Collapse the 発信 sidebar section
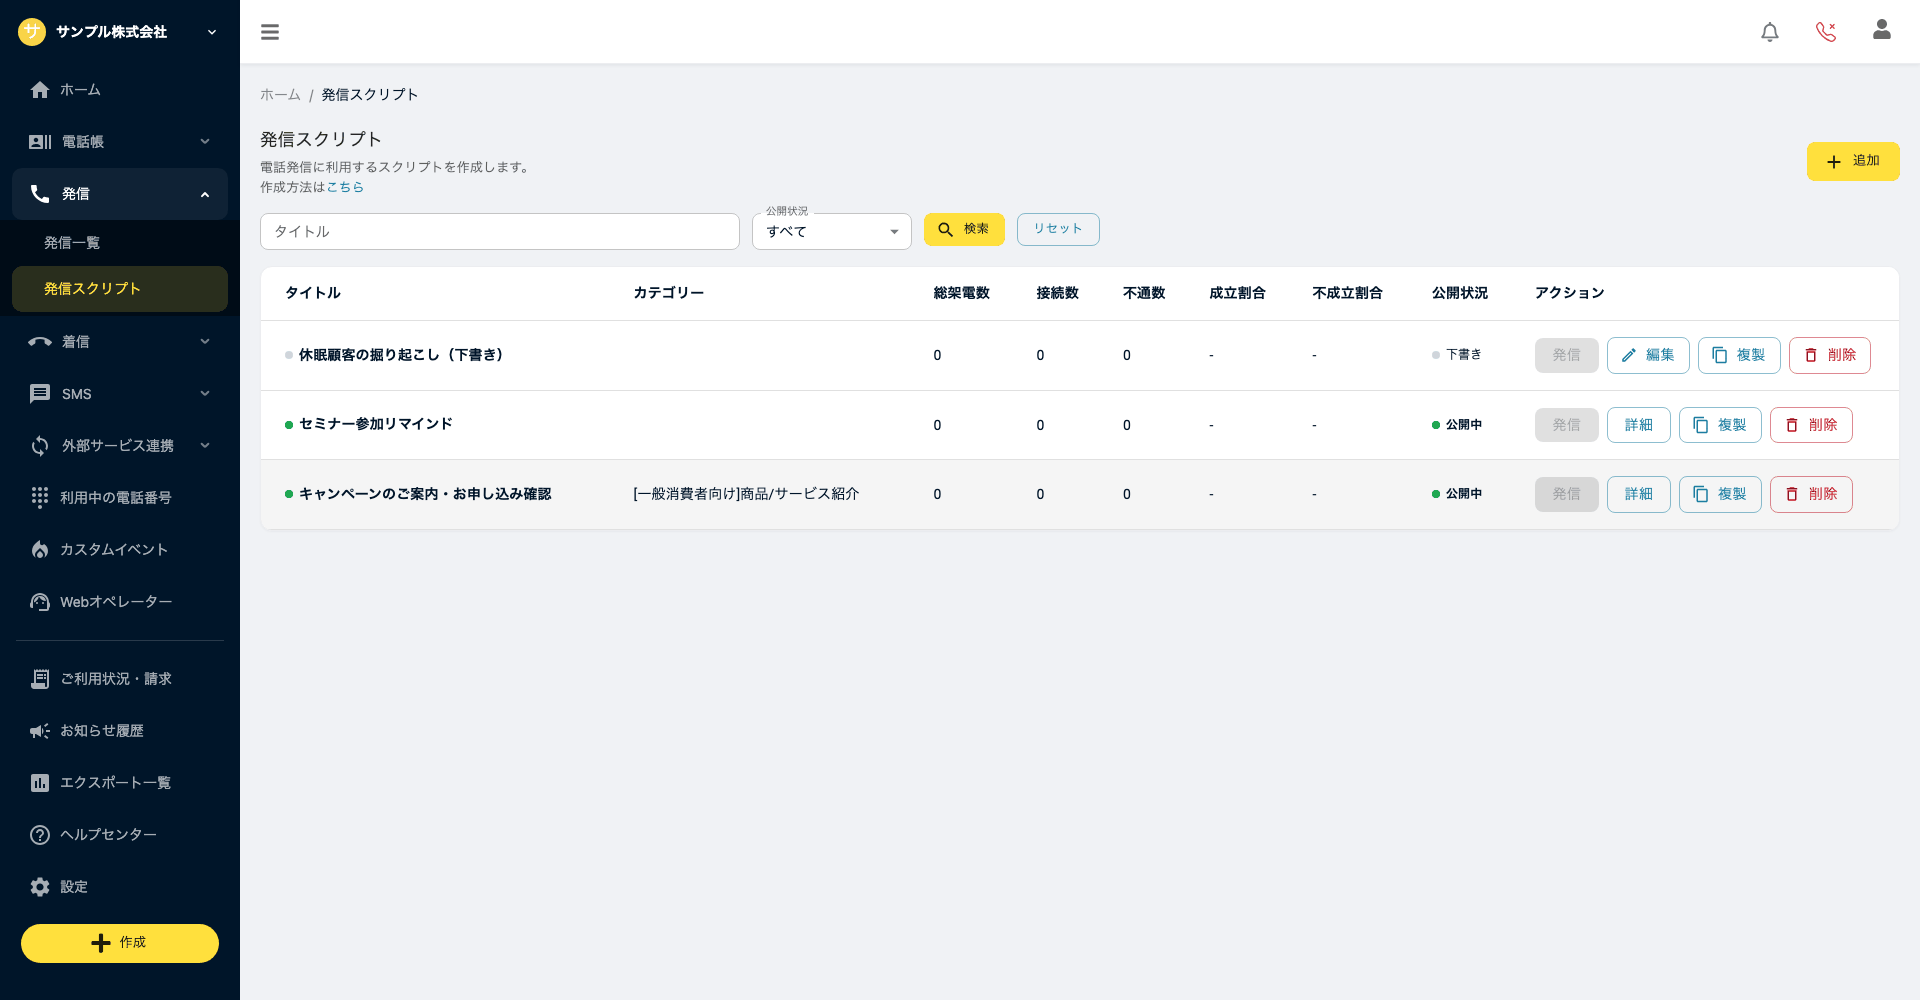 tap(120, 194)
